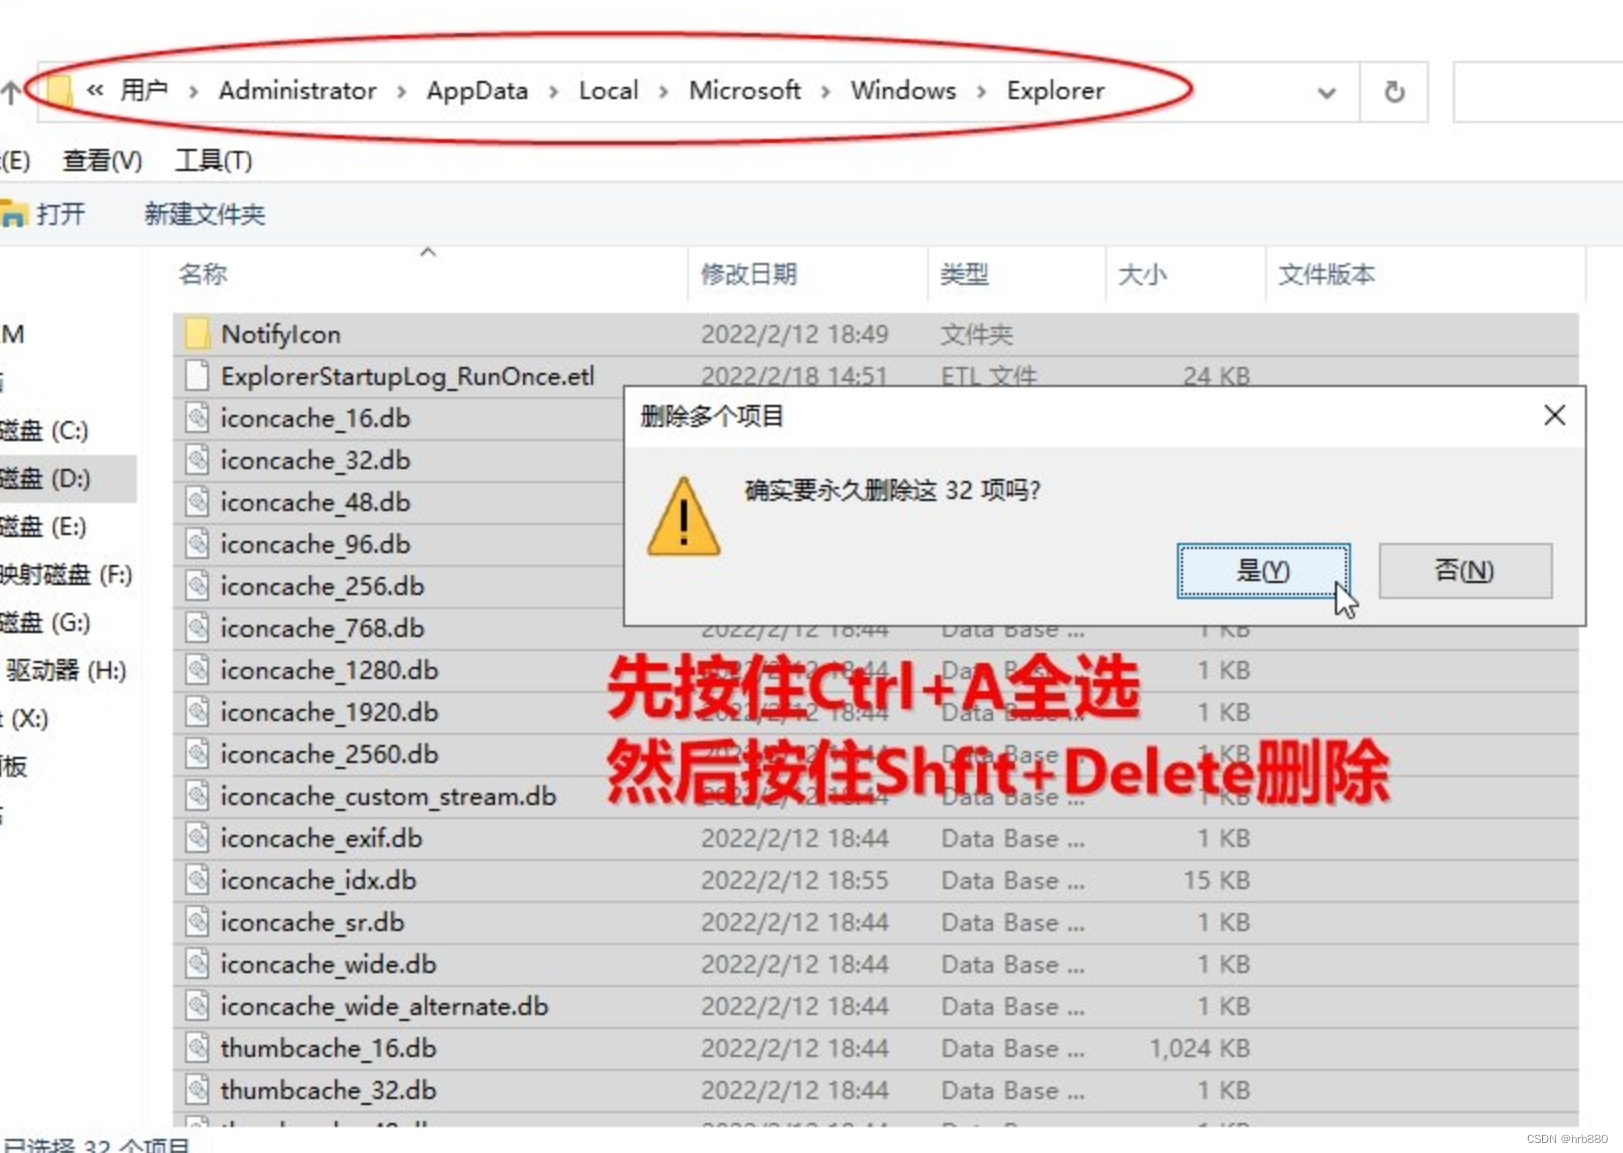Select 磁盘 (G:) in the navigation pane

(46, 623)
